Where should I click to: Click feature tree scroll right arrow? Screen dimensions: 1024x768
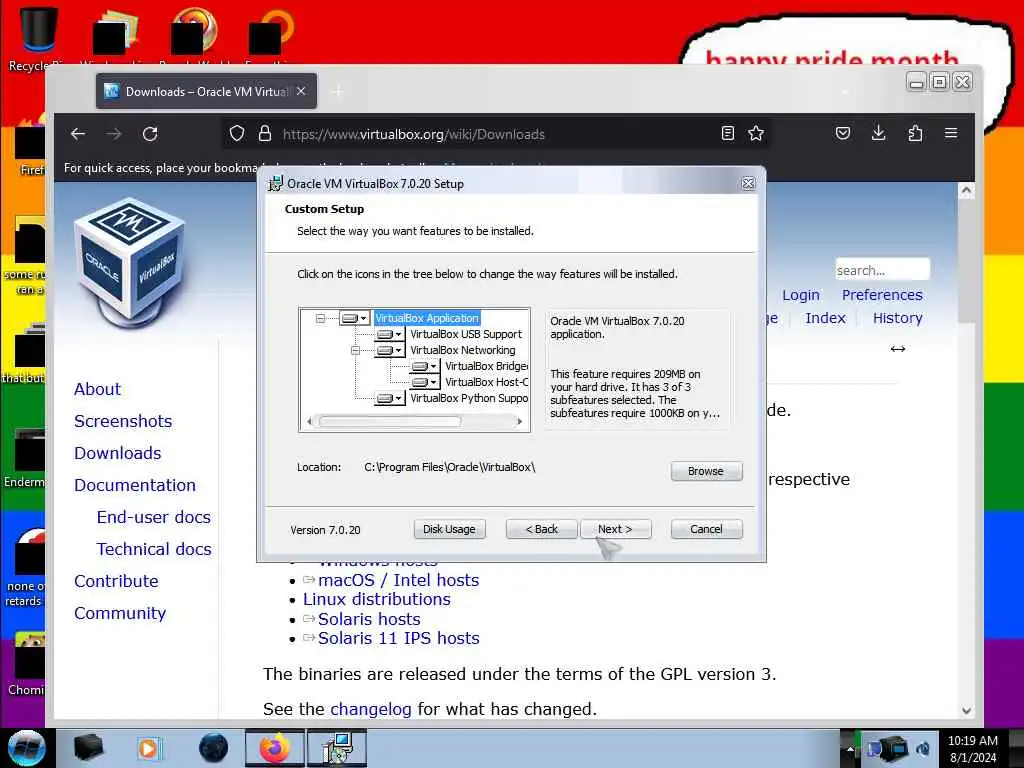coord(519,421)
